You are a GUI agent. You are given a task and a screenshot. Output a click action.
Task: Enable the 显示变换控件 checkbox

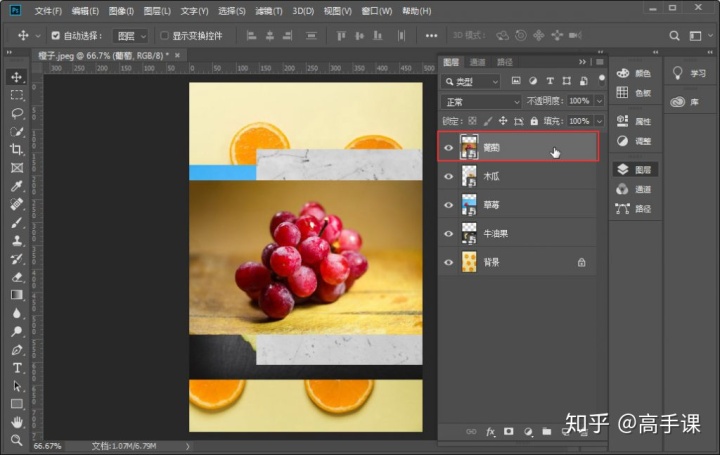164,35
